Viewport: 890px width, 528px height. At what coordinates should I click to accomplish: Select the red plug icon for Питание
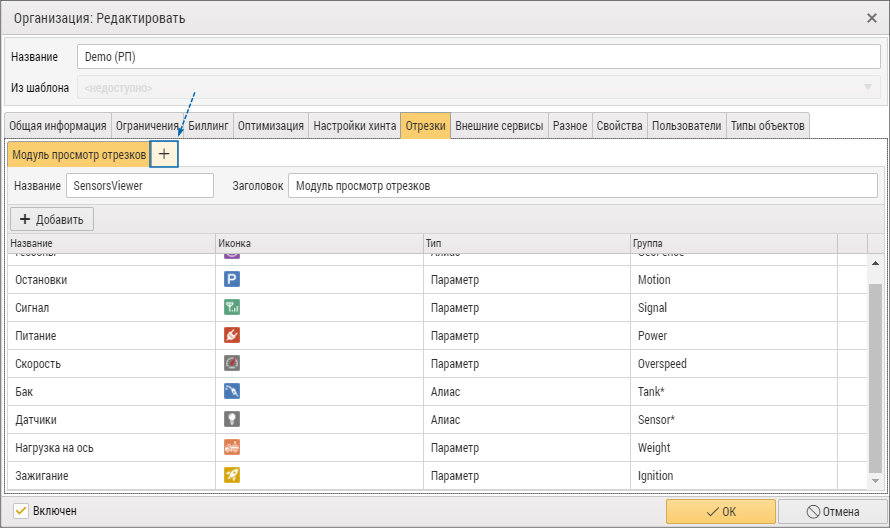coord(232,335)
